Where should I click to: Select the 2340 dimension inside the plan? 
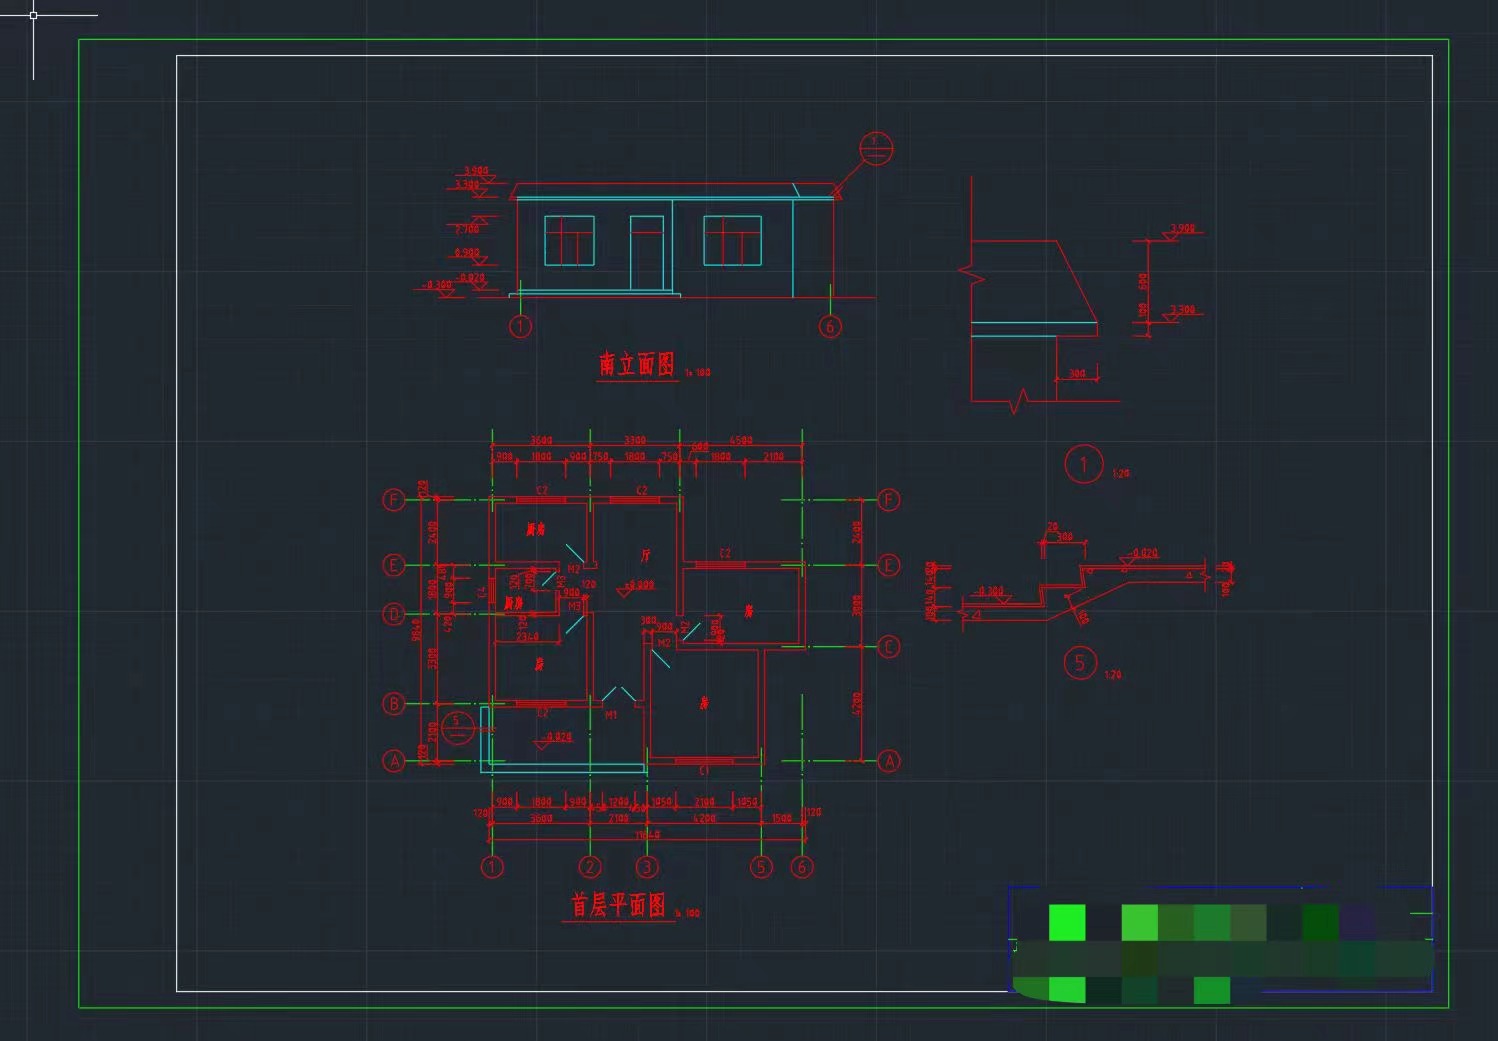(528, 636)
